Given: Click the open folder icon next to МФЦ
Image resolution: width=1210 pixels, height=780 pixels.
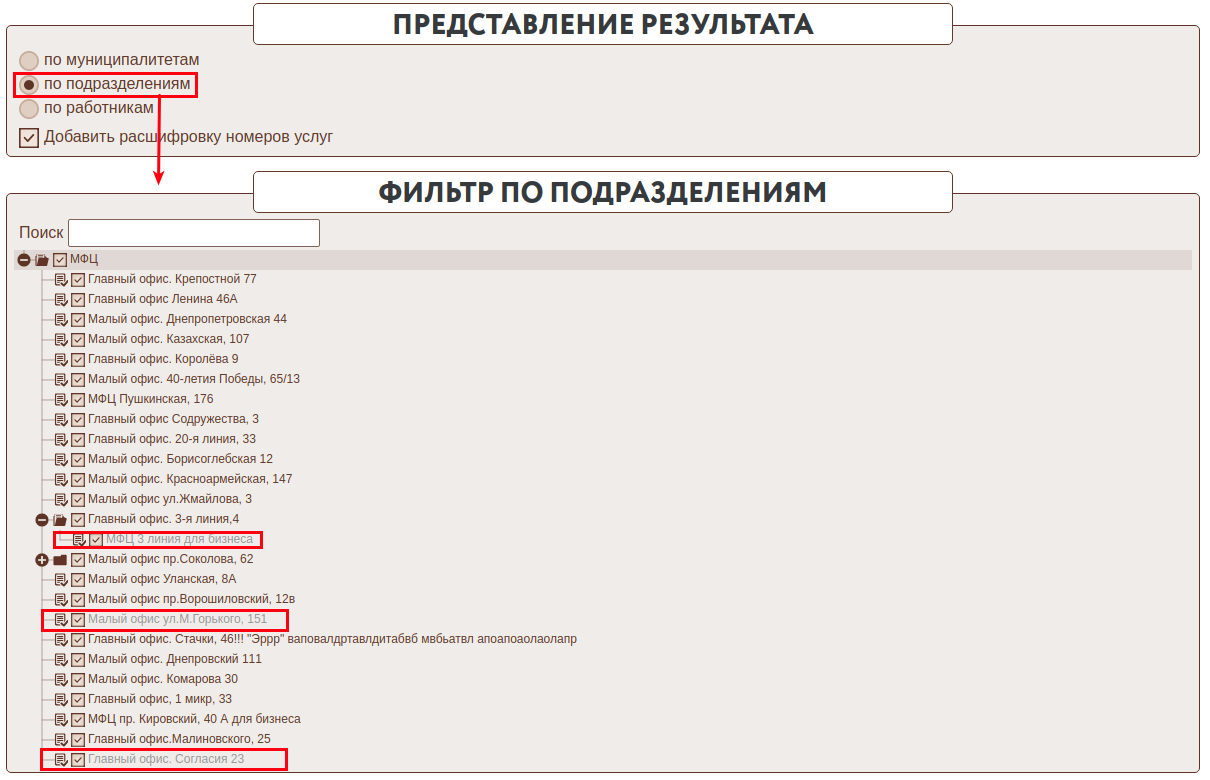Looking at the screenshot, I should click(41, 260).
